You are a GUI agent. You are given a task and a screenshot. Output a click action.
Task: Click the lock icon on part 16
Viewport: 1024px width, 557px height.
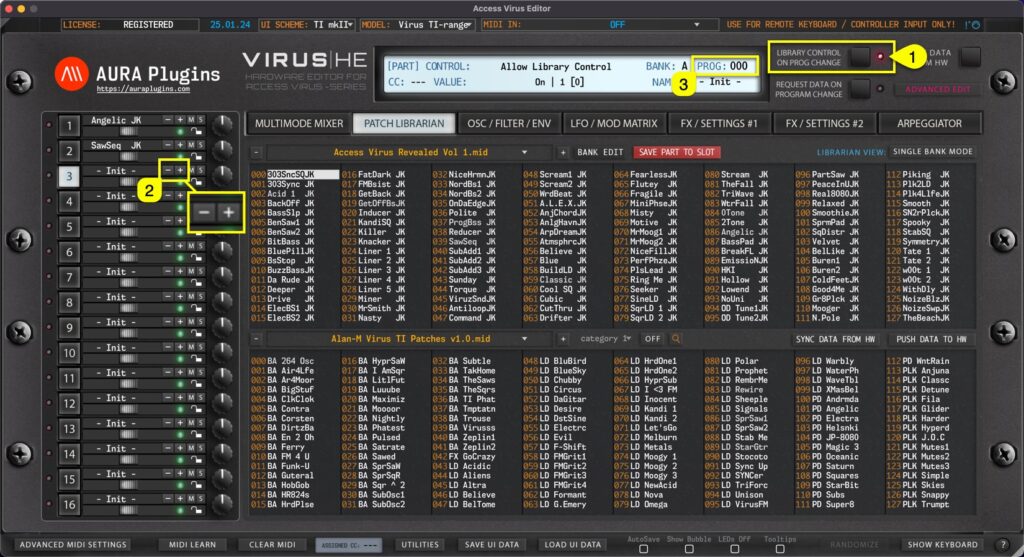196,510
